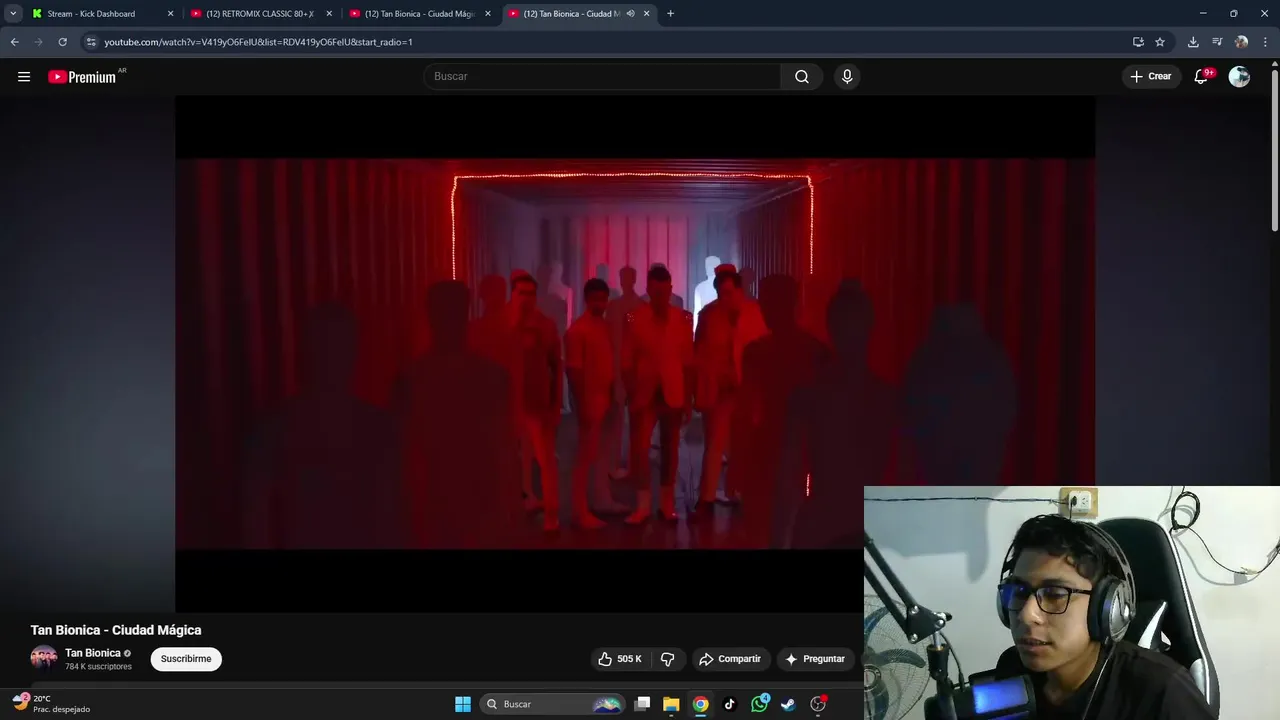Click the browser address bar URL
Image resolution: width=1280 pixels, height=720 pixels.
tap(259, 42)
